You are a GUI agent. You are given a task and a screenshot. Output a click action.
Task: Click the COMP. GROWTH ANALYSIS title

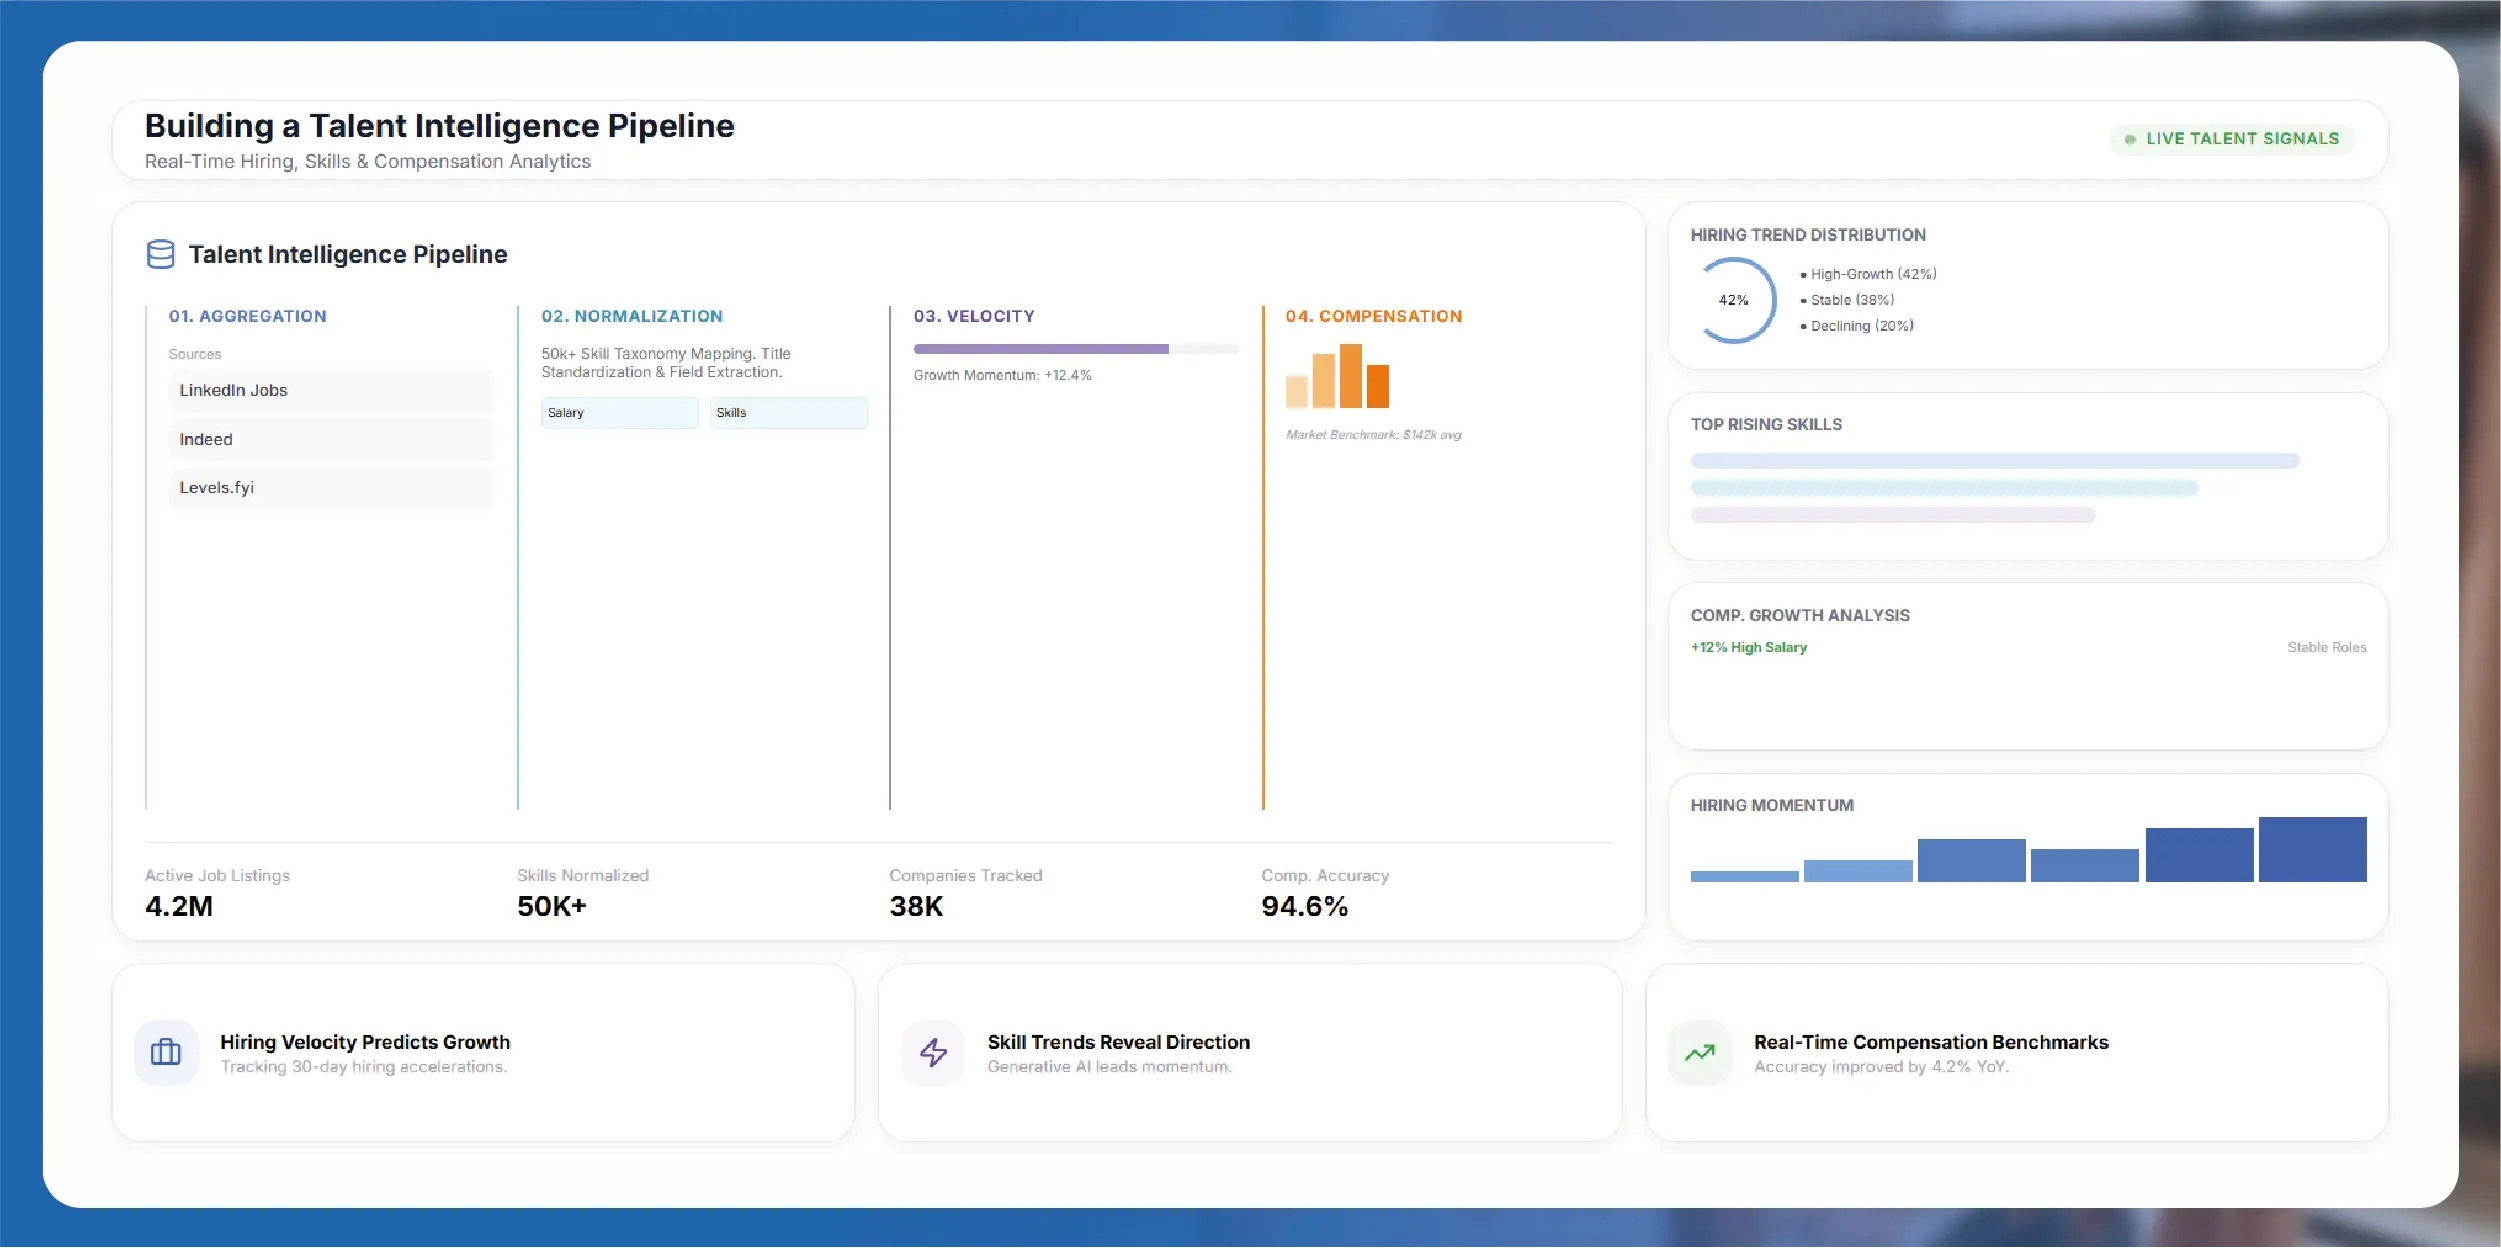click(x=1800, y=615)
